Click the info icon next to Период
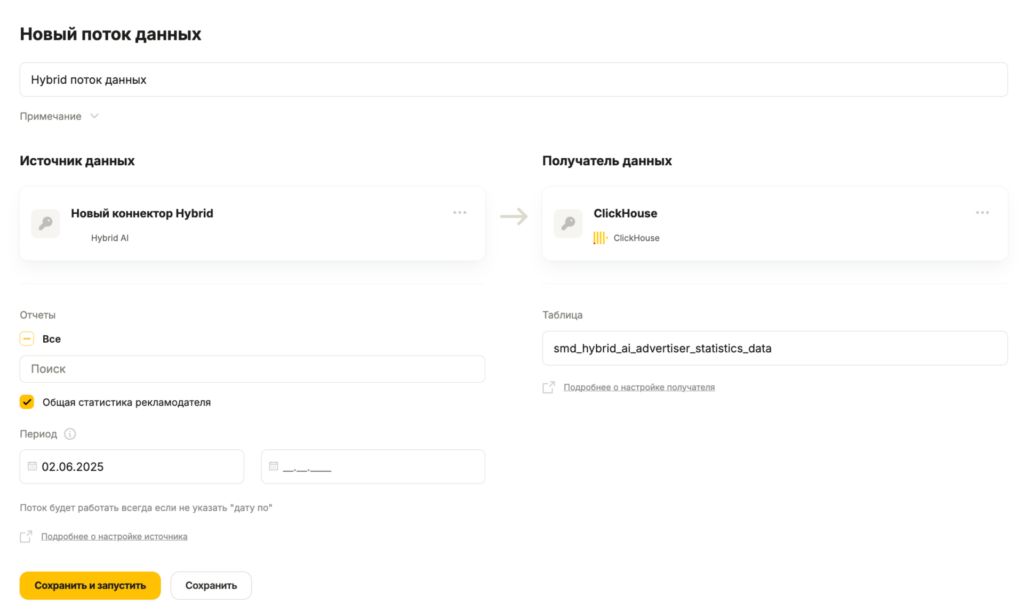This screenshot has height=613, width=1024. [70, 434]
